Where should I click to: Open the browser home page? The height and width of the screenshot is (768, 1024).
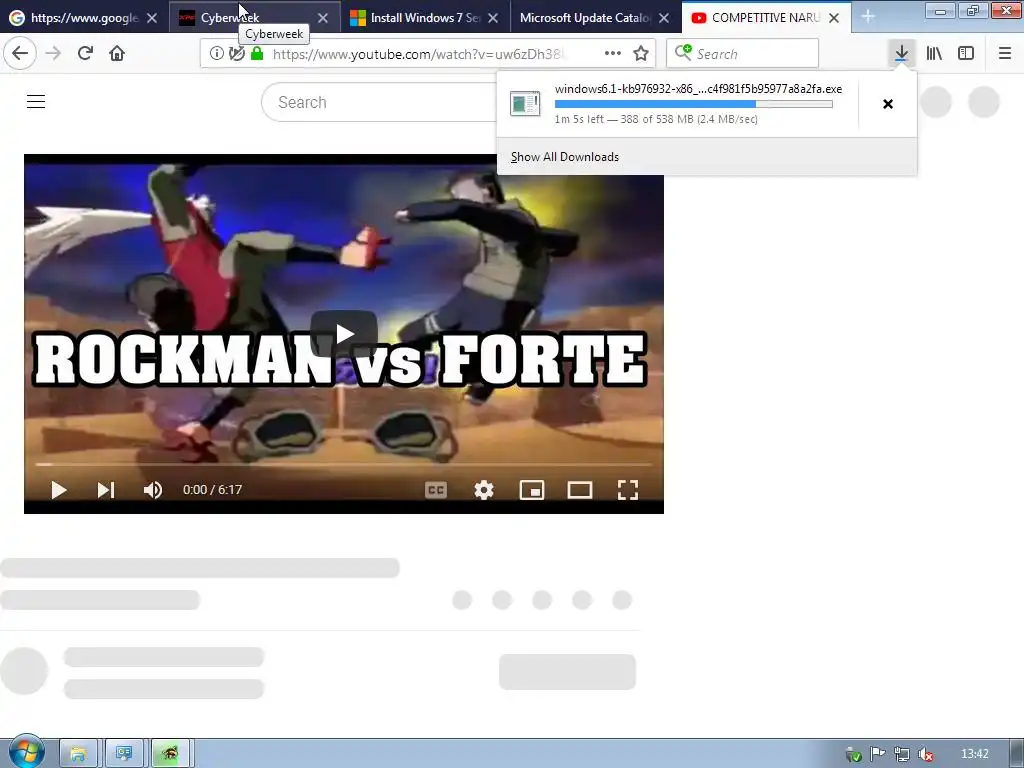pos(117,53)
